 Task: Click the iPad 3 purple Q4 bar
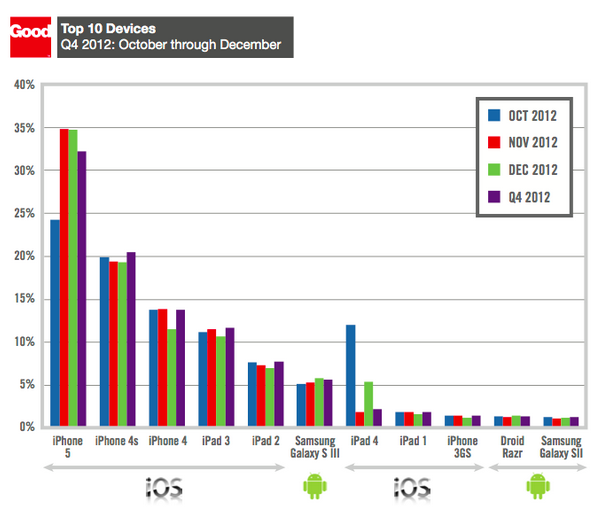tap(230, 377)
